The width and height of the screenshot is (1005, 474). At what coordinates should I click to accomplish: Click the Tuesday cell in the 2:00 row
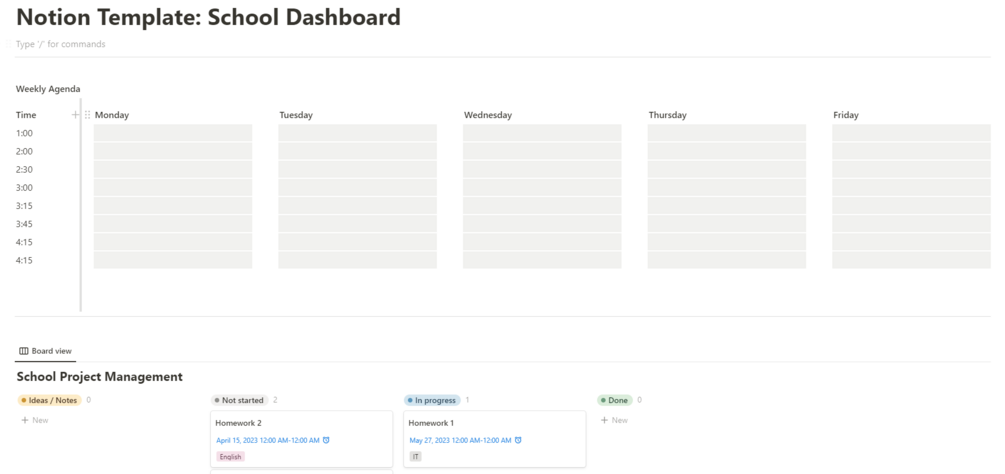click(358, 151)
